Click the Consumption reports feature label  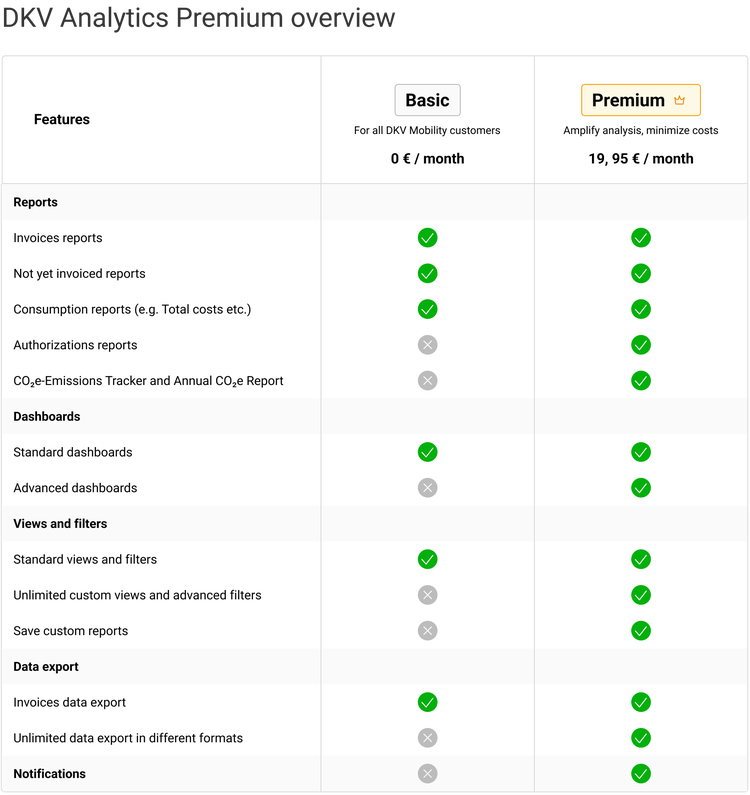(x=132, y=310)
